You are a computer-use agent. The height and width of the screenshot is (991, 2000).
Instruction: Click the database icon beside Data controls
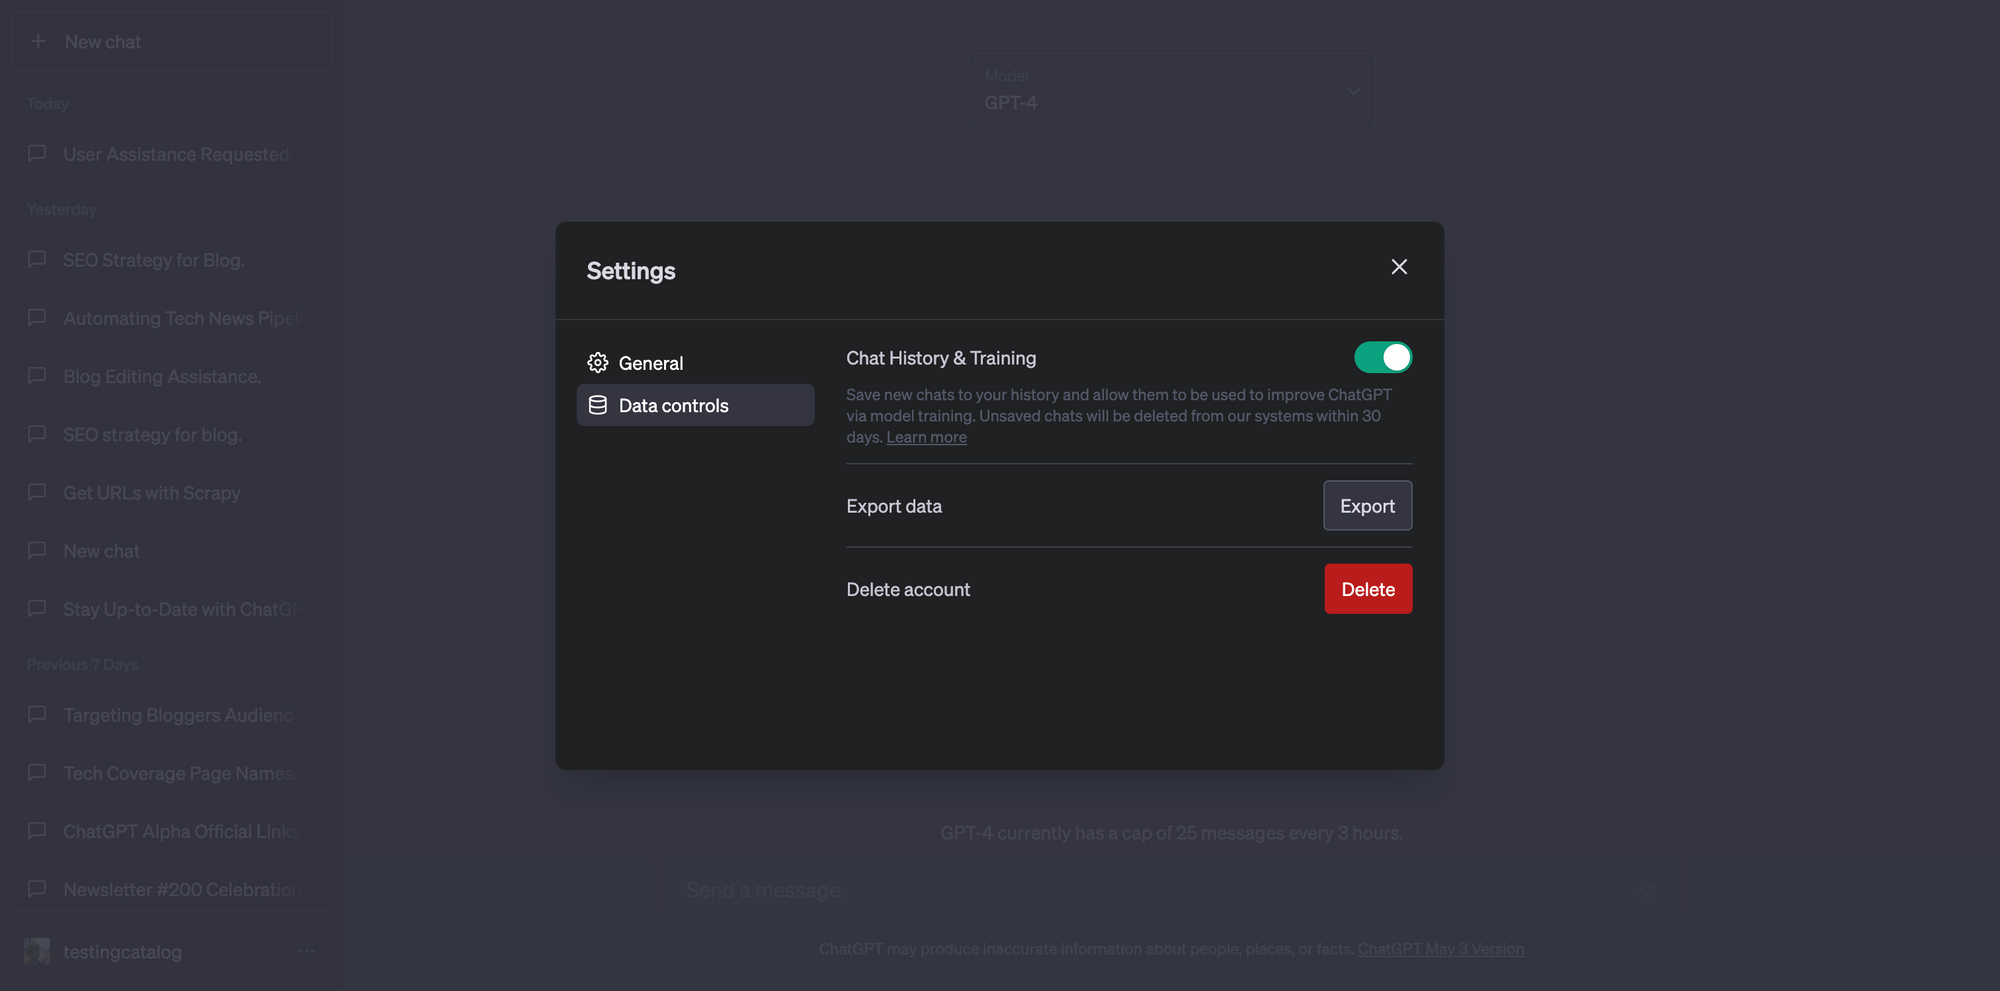click(598, 405)
